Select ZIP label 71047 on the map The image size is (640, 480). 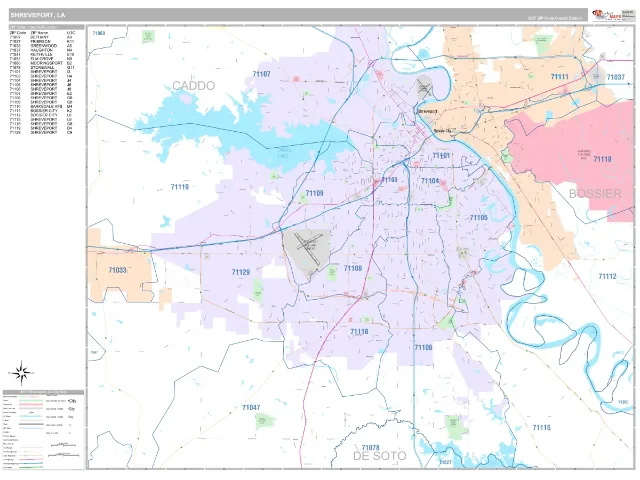click(x=251, y=407)
